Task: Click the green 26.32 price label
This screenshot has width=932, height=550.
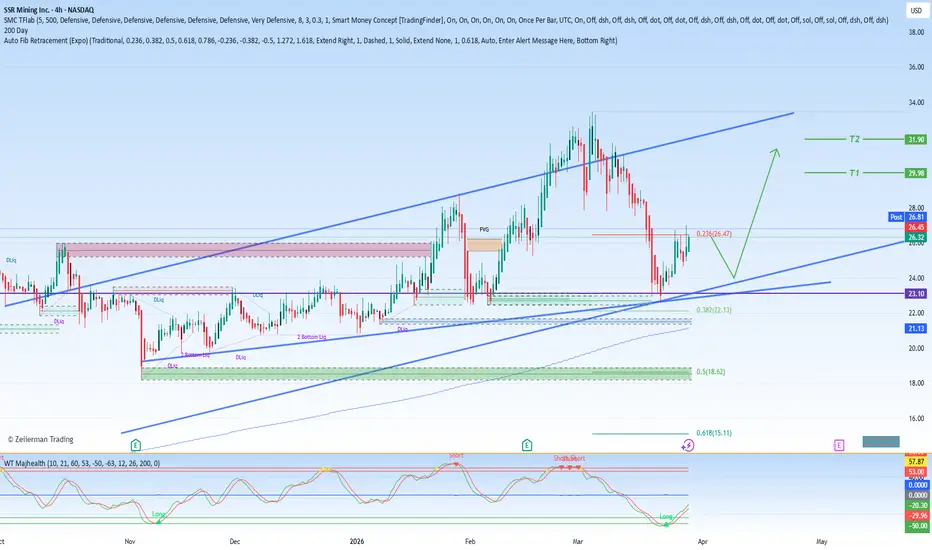Action: [x=915, y=237]
